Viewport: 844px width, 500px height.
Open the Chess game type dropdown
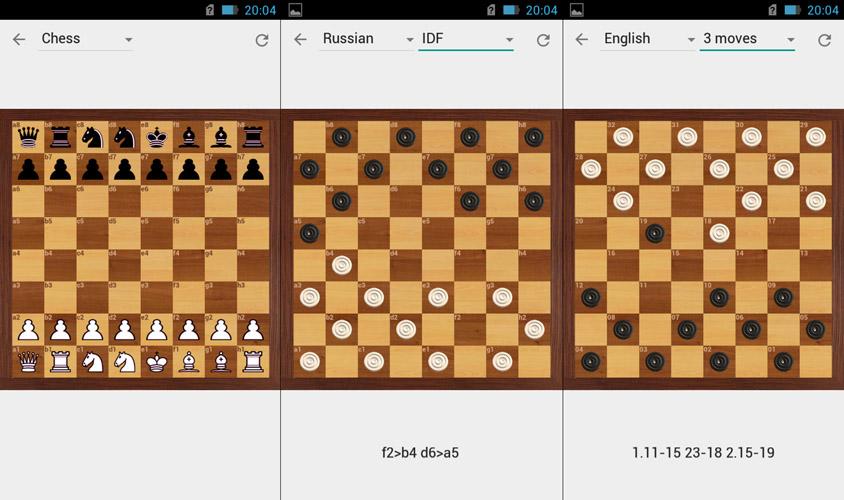[x=85, y=39]
